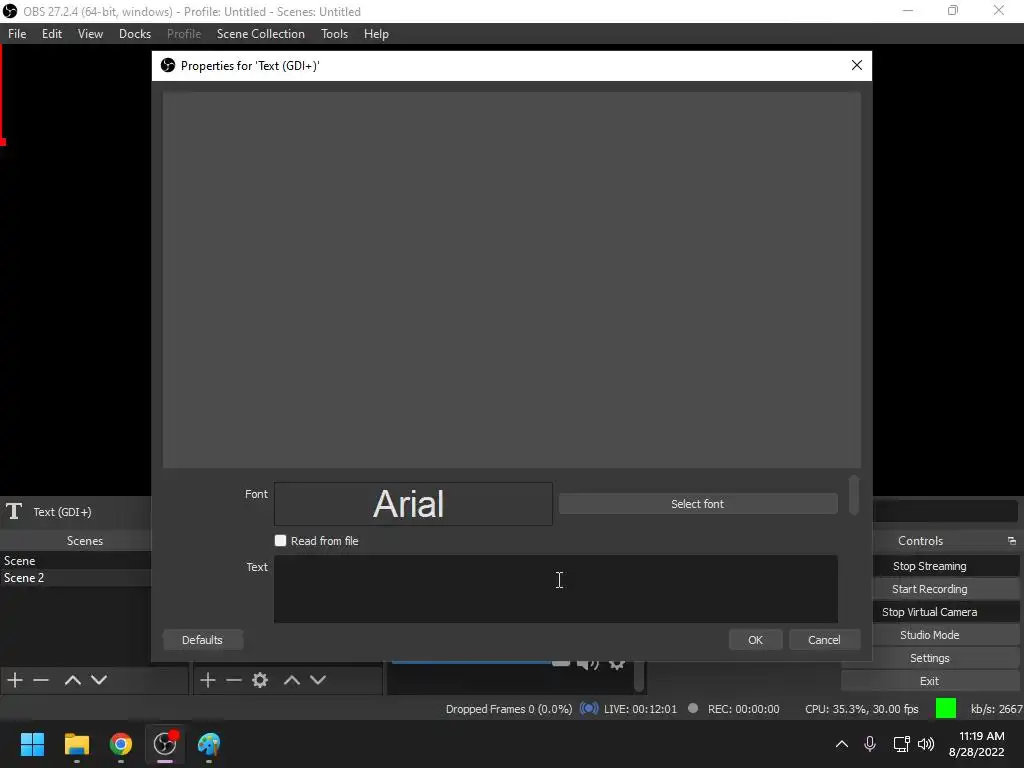The height and width of the screenshot is (768, 1024).
Task: Click the grey source preview area in Properties
Action: [x=511, y=280]
